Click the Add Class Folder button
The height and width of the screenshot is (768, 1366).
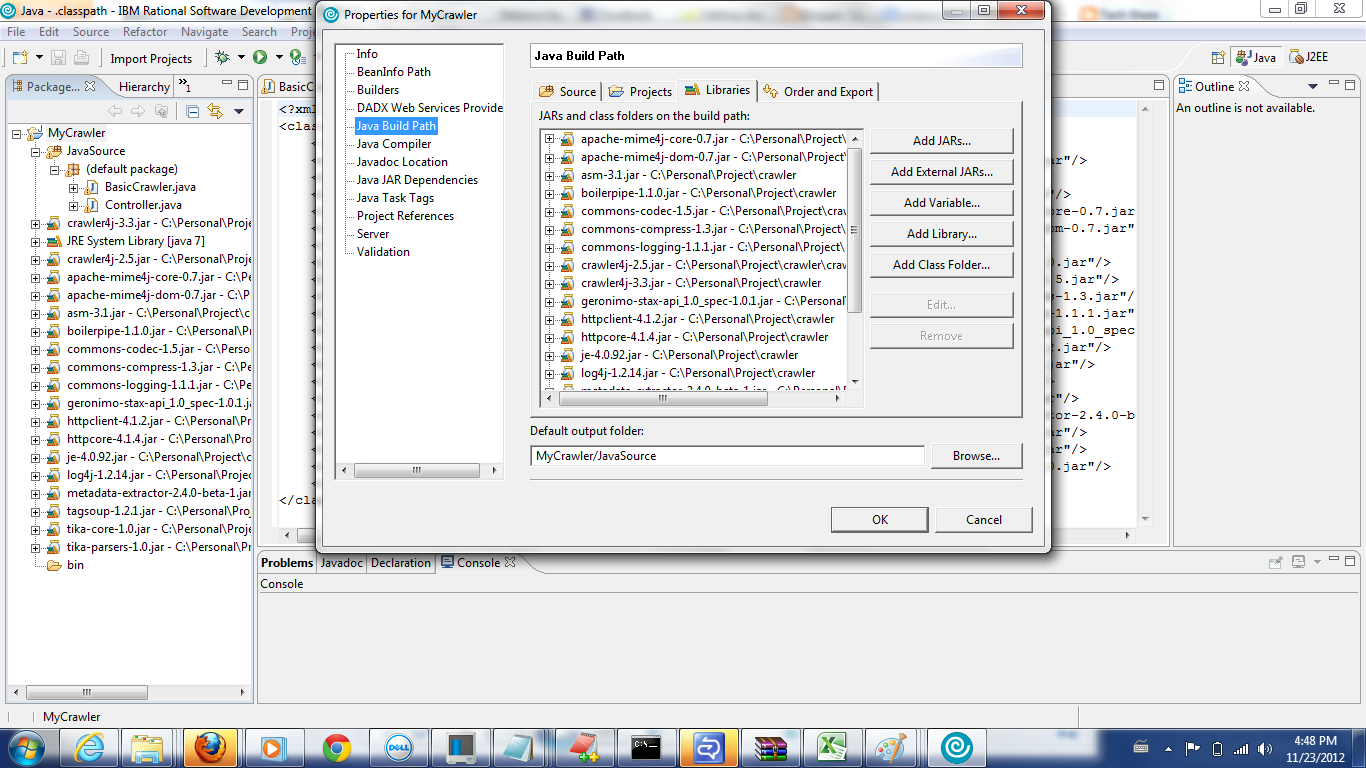[x=942, y=265]
